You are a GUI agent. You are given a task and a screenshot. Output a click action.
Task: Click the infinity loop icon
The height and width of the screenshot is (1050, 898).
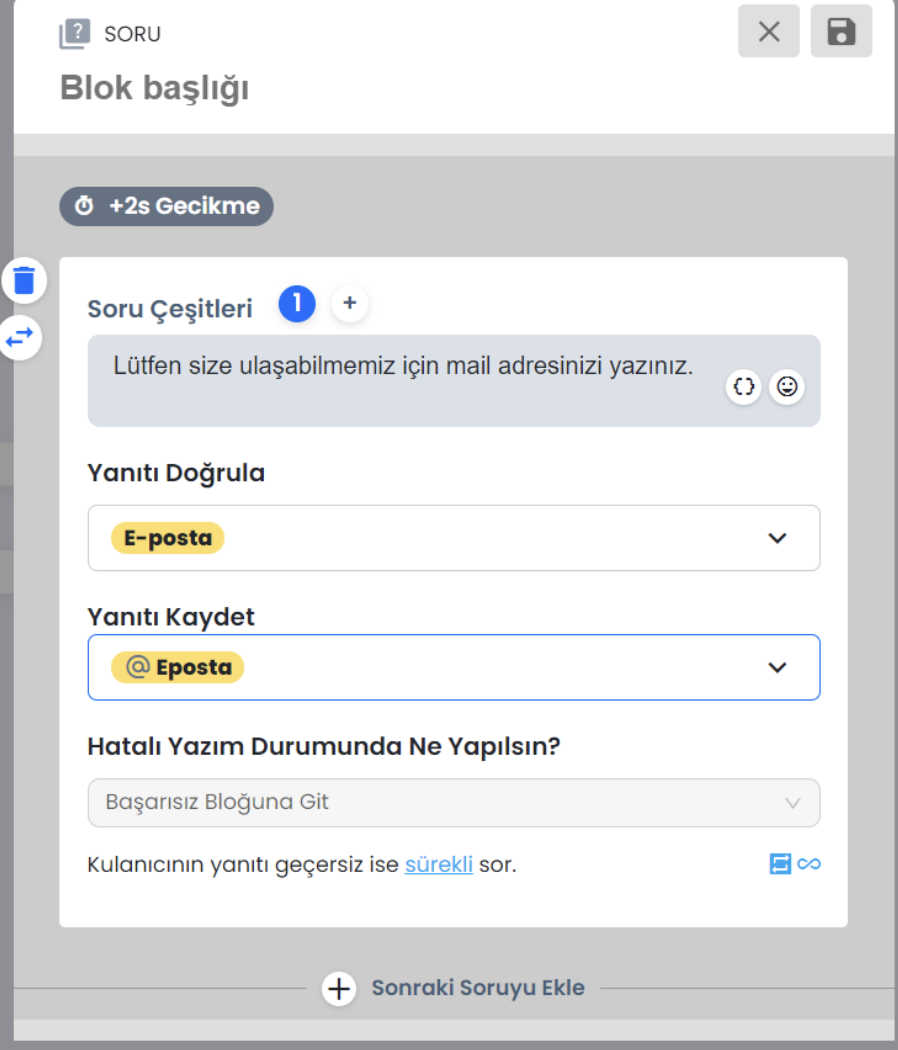pos(809,864)
